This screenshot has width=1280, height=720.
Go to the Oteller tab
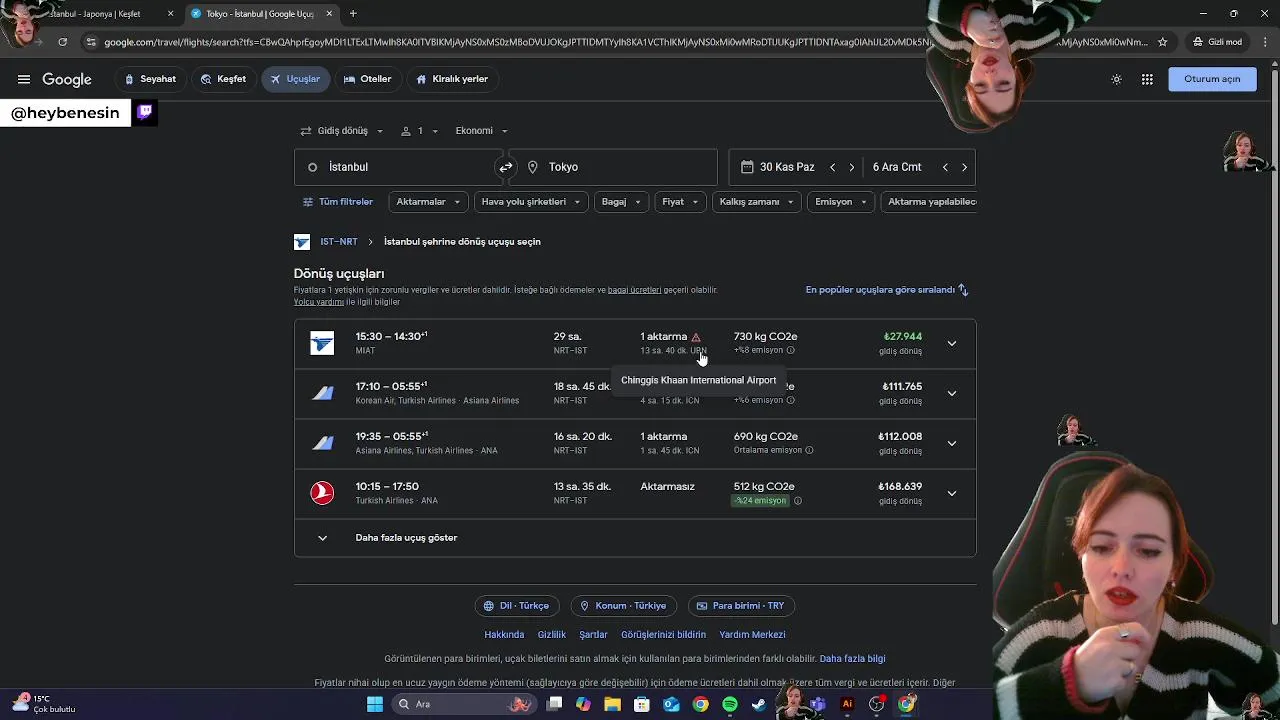(x=367, y=79)
